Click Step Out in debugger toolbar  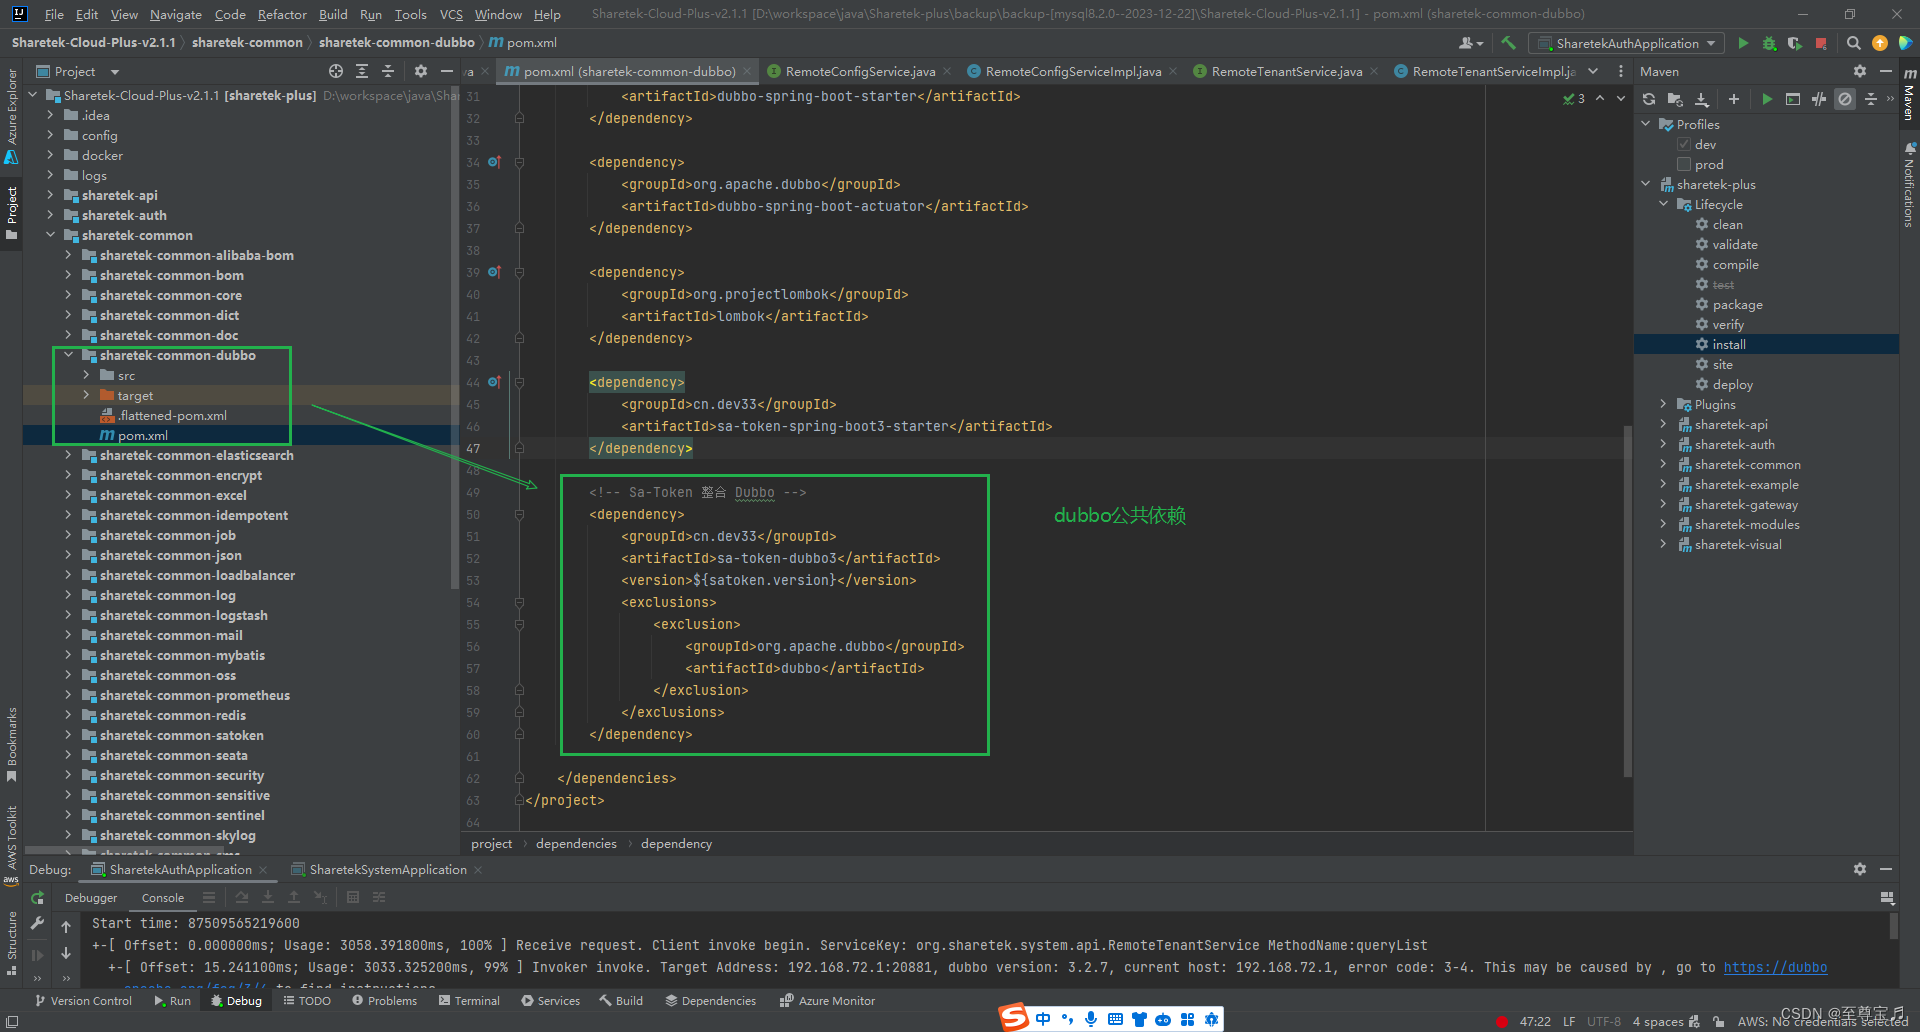click(294, 898)
